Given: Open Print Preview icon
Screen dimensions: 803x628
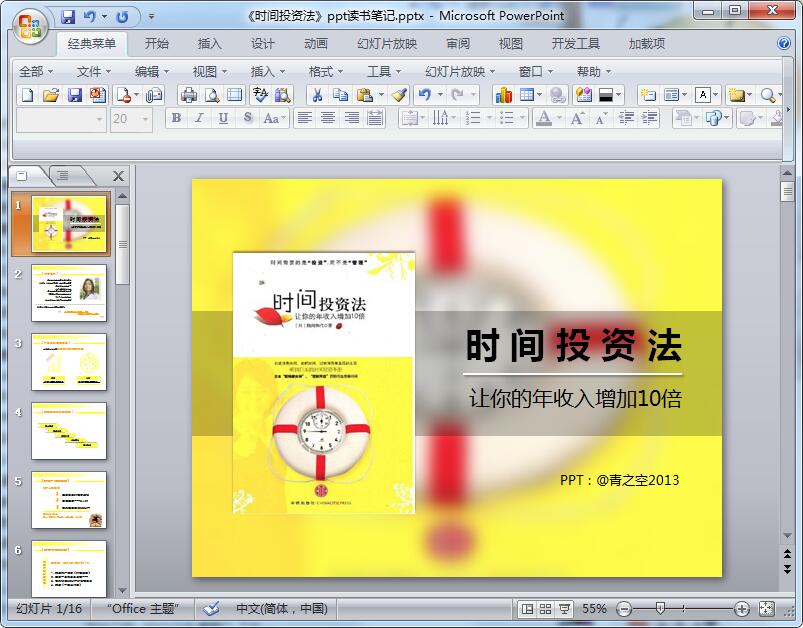Looking at the screenshot, I should point(212,95).
